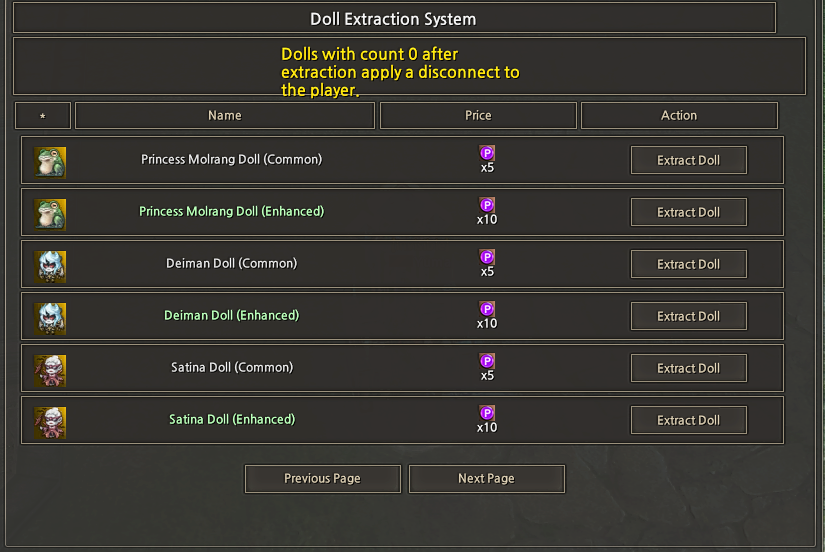825x552 pixels.
Task: Select the Deiman Doll (Enhanced) icon
Action: coord(50,317)
